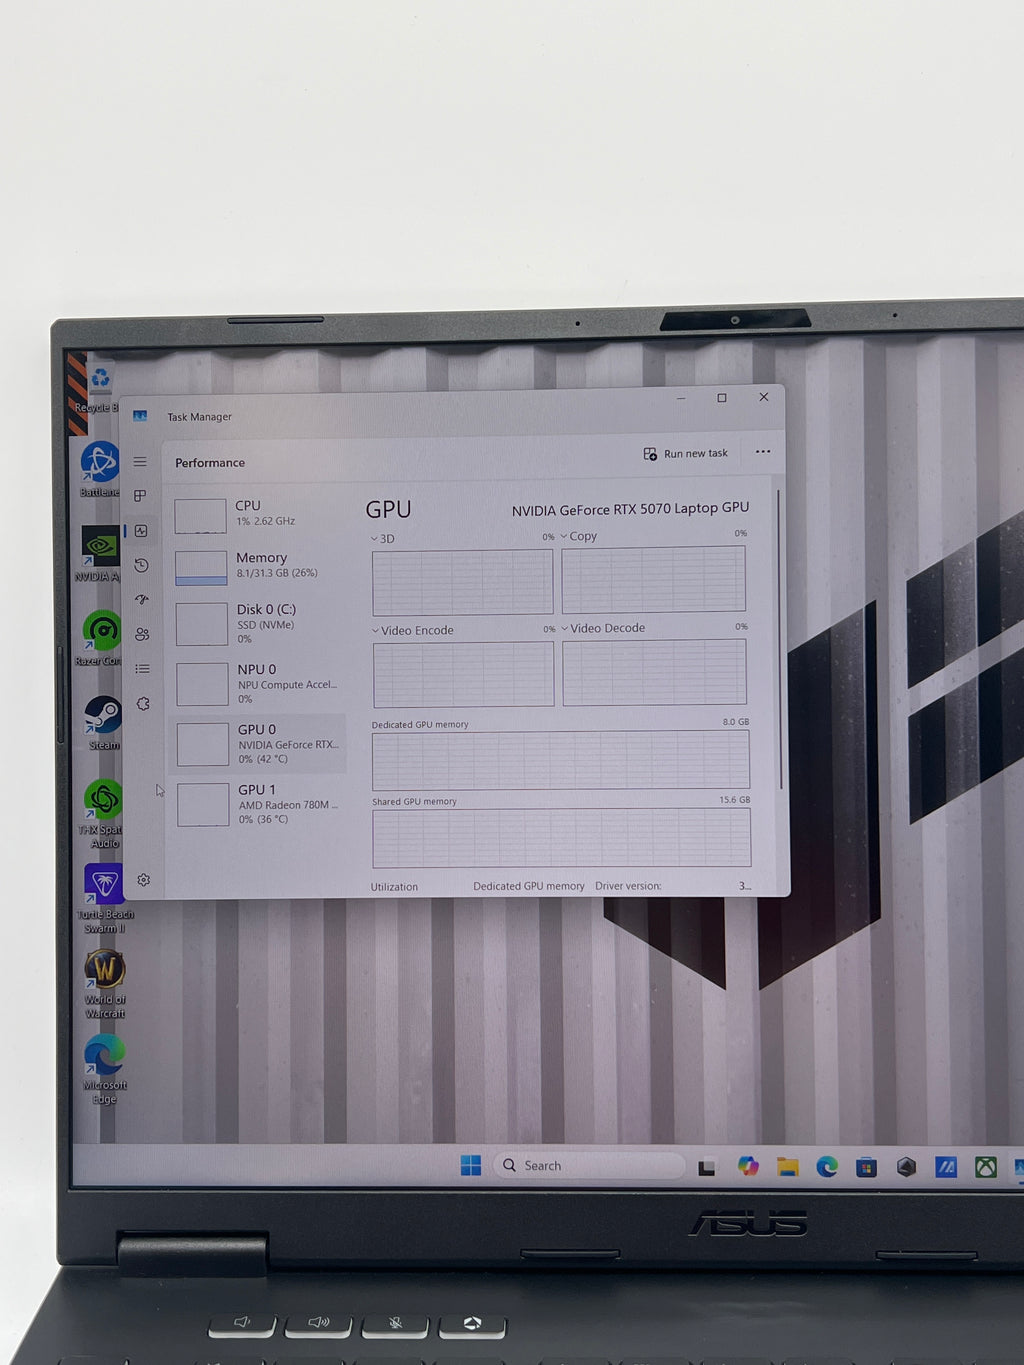
Task: Click the 'Utilization' label at bottom
Action: click(394, 887)
